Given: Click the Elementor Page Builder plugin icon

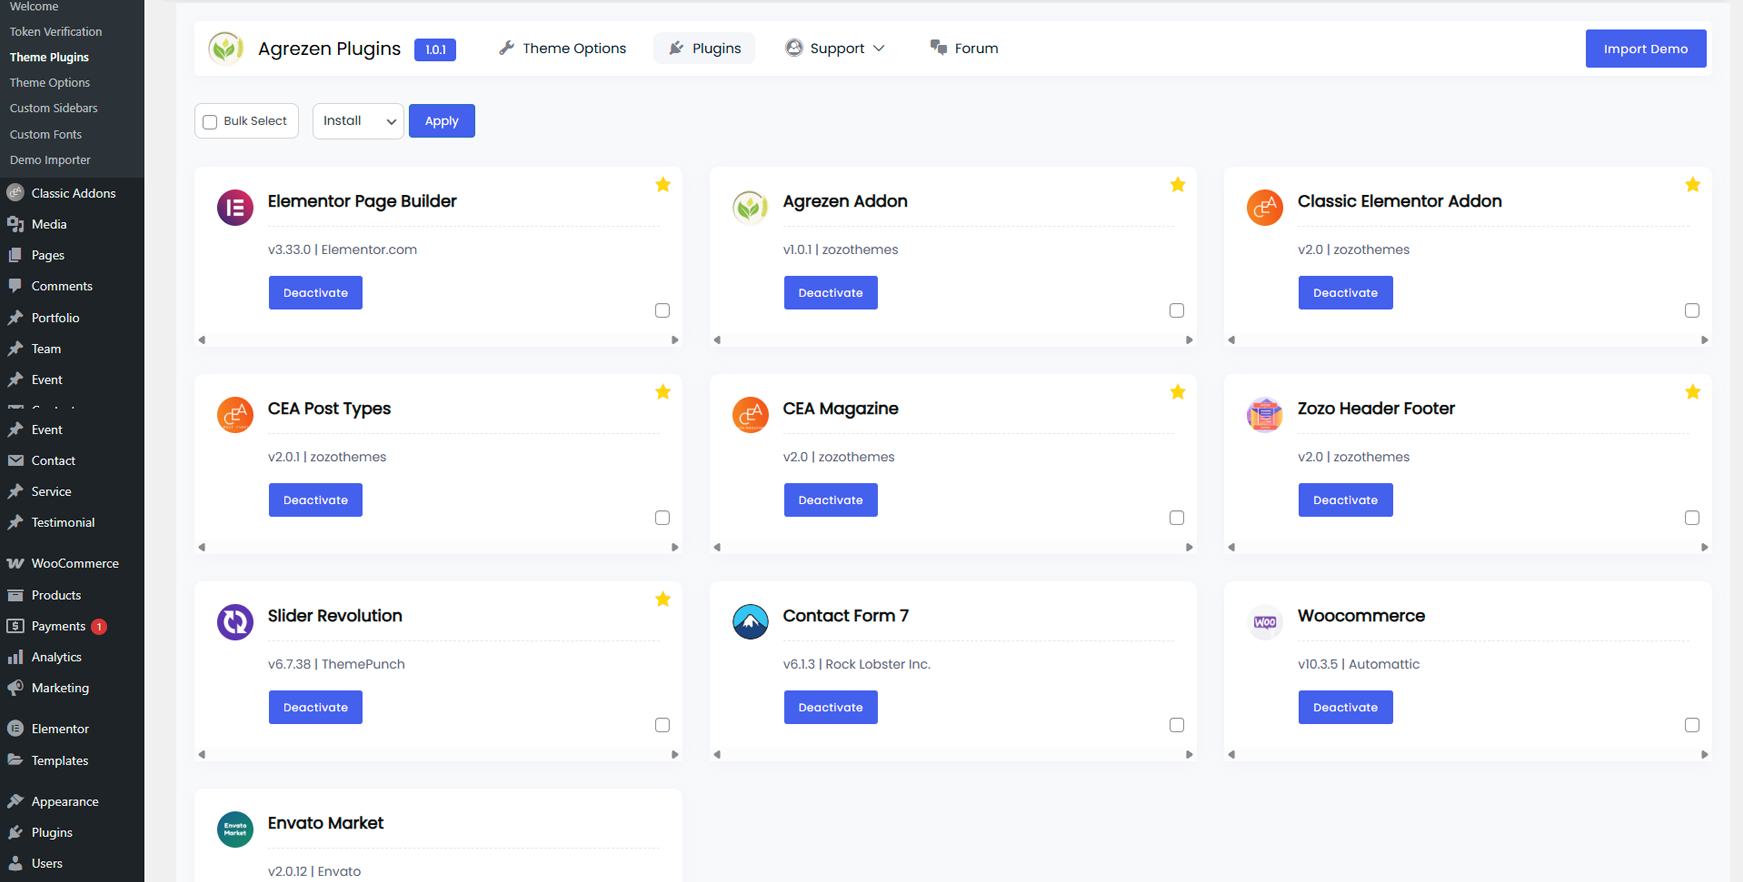Looking at the screenshot, I should point(235,208).
